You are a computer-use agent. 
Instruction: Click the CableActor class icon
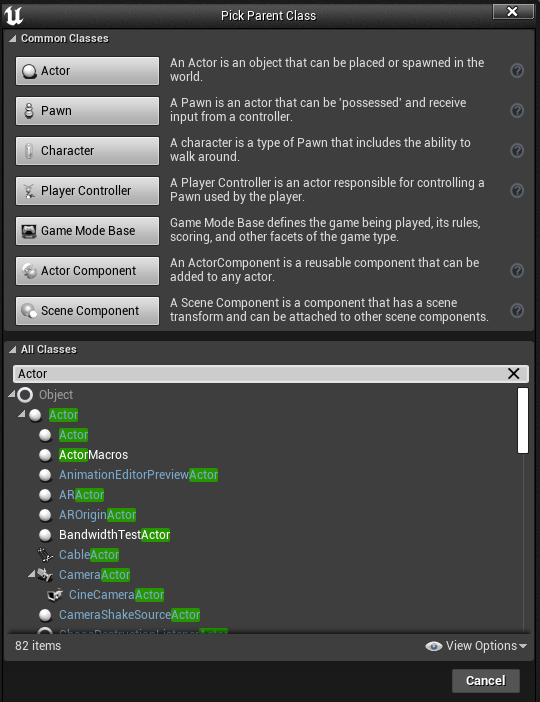click(x=45, y=555)
